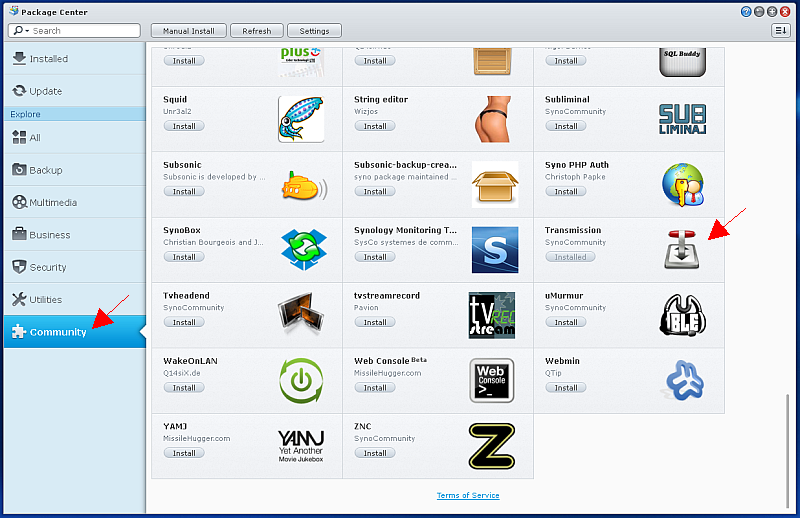
Task: Click the help icon in title bar
Action: click(x=746, y=12)
